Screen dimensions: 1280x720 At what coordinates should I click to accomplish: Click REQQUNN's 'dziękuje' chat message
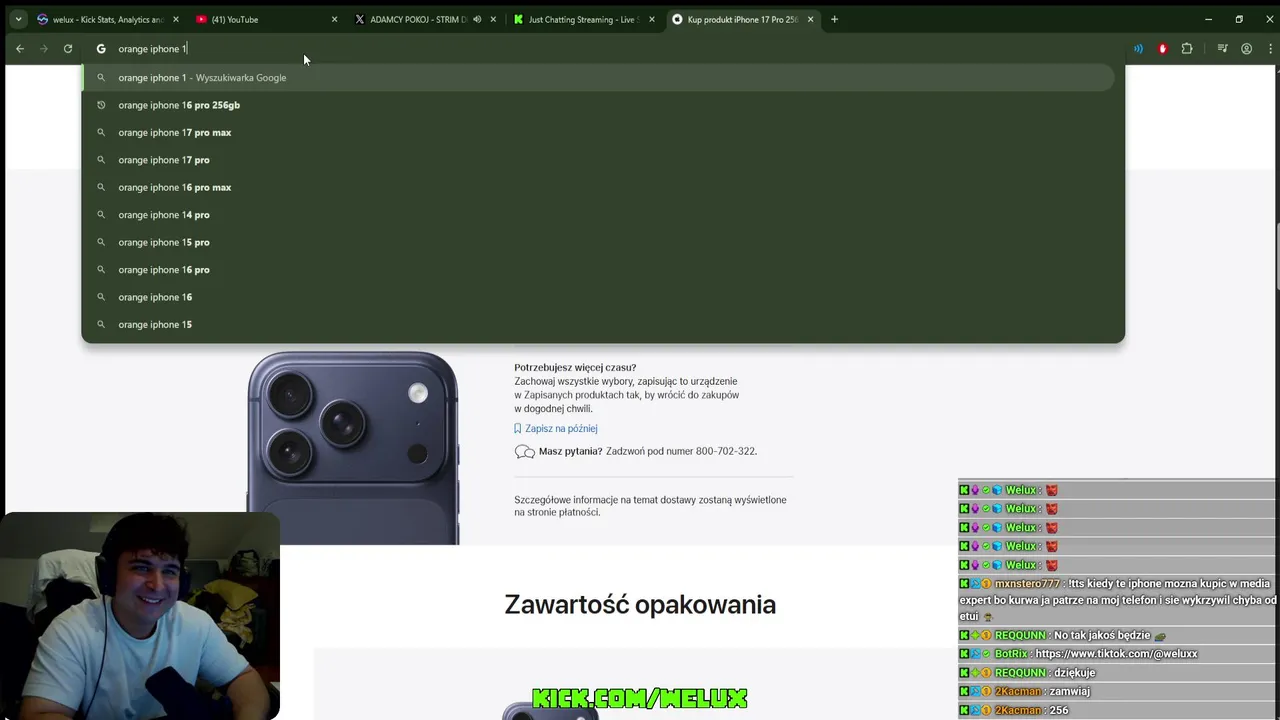point(1074,673)
